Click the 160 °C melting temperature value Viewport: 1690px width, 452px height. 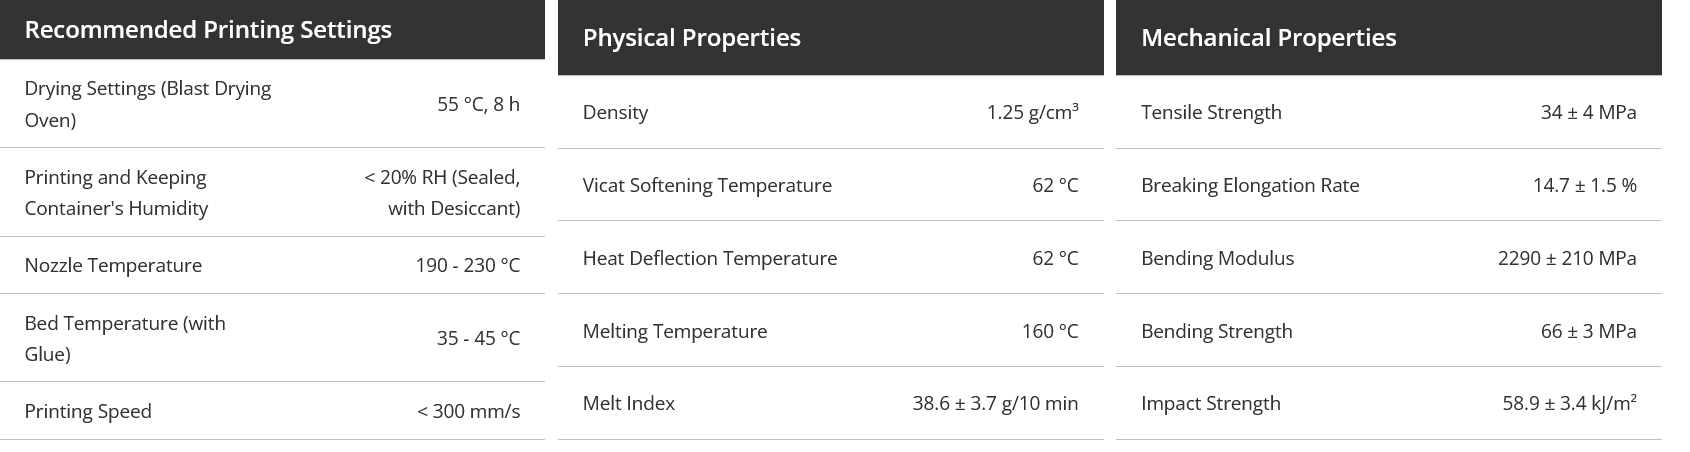tap(1050, 331)
